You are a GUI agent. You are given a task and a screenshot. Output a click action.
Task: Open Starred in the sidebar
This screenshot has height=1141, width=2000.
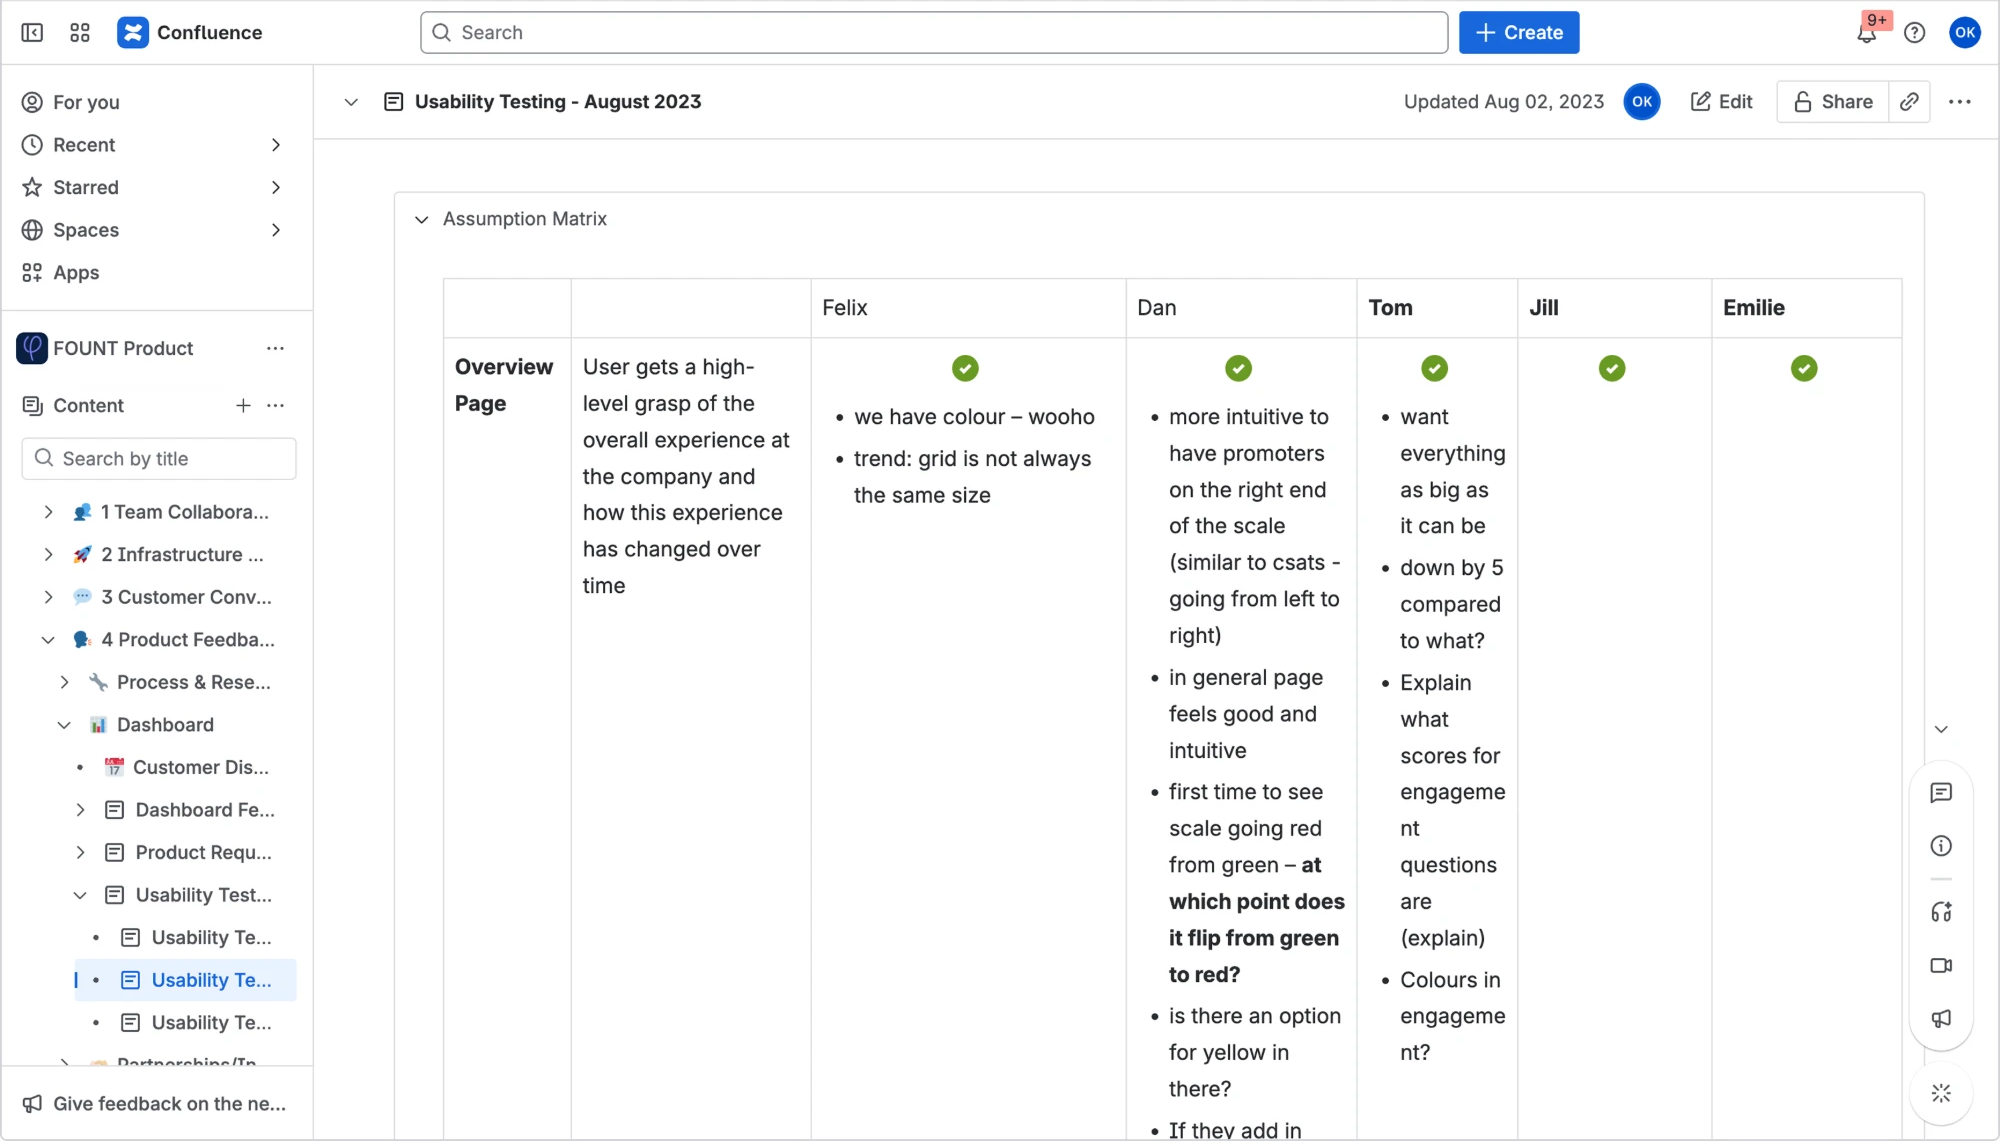86,188
